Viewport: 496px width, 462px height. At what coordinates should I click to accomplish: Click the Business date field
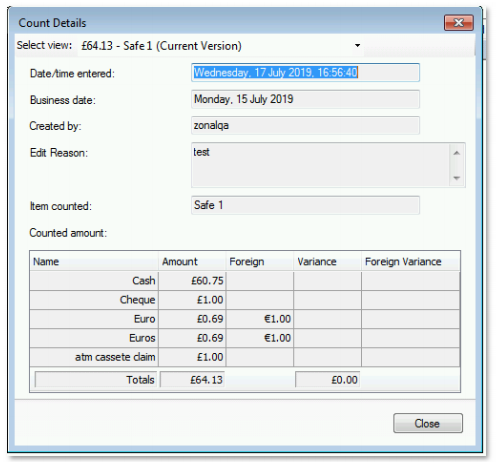[305, 99]
